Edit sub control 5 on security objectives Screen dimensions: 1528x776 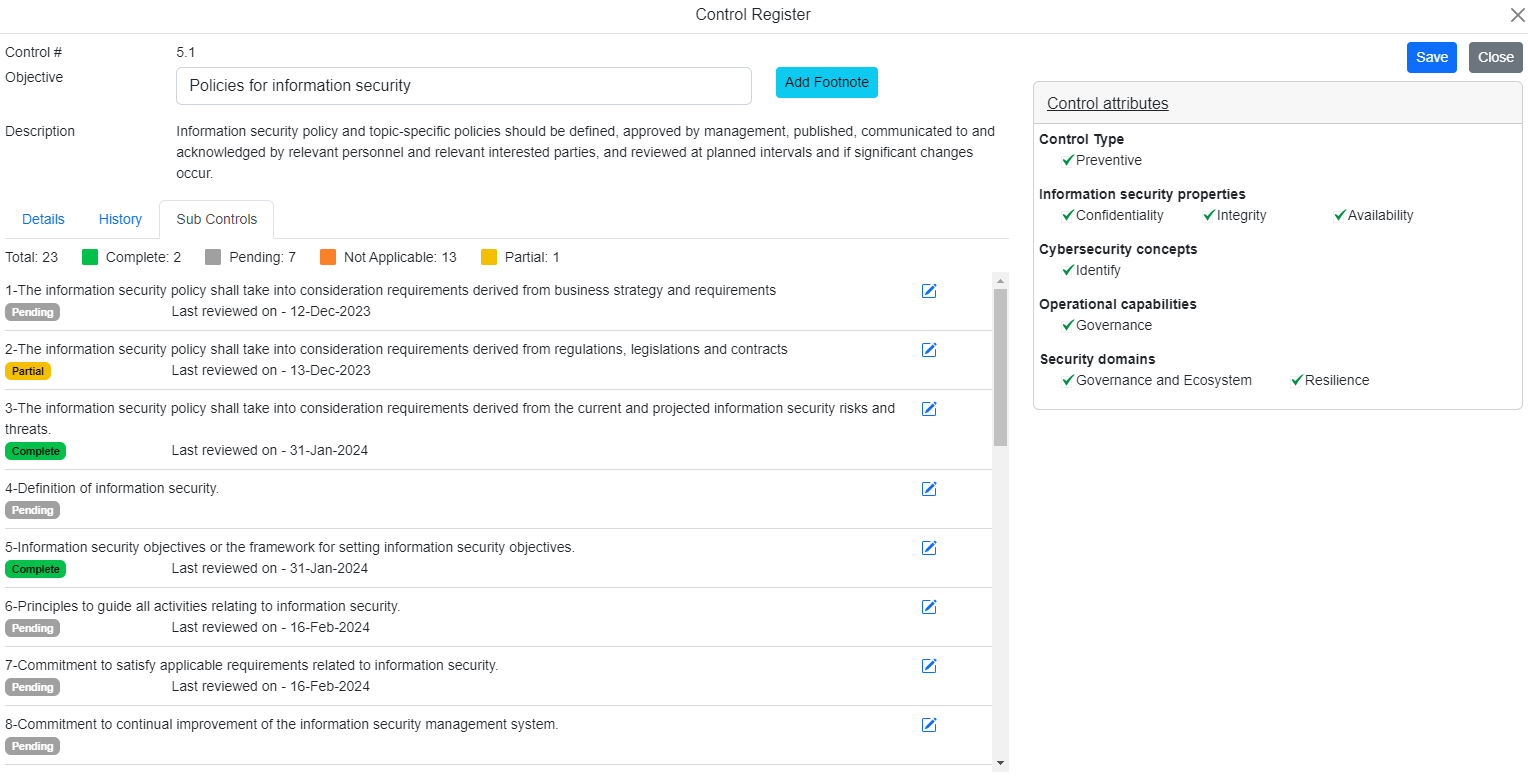929,548
